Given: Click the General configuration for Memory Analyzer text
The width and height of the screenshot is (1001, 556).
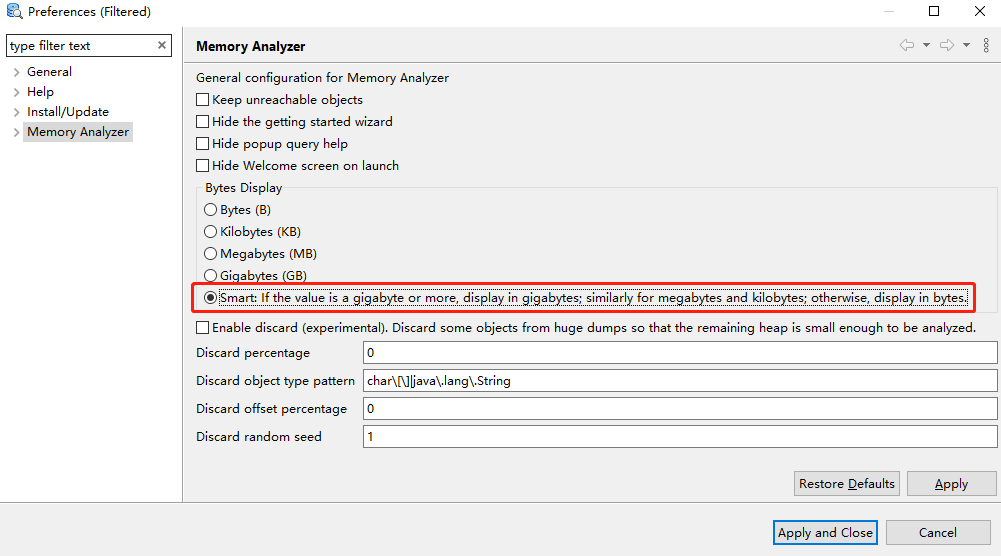Looking at the screenshot, I should pos(322,77).
